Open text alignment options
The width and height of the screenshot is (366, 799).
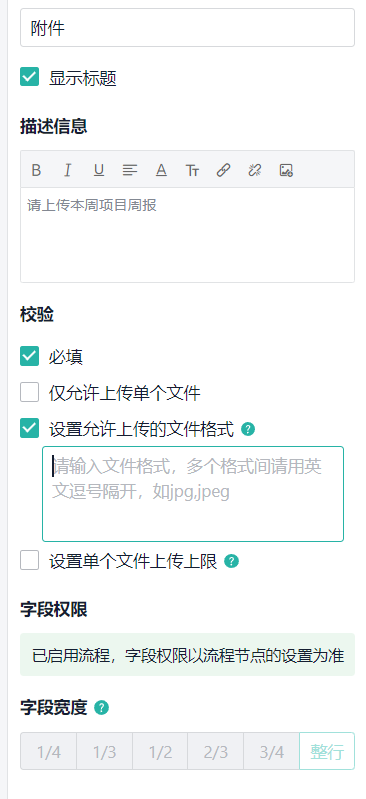(130, 170)
